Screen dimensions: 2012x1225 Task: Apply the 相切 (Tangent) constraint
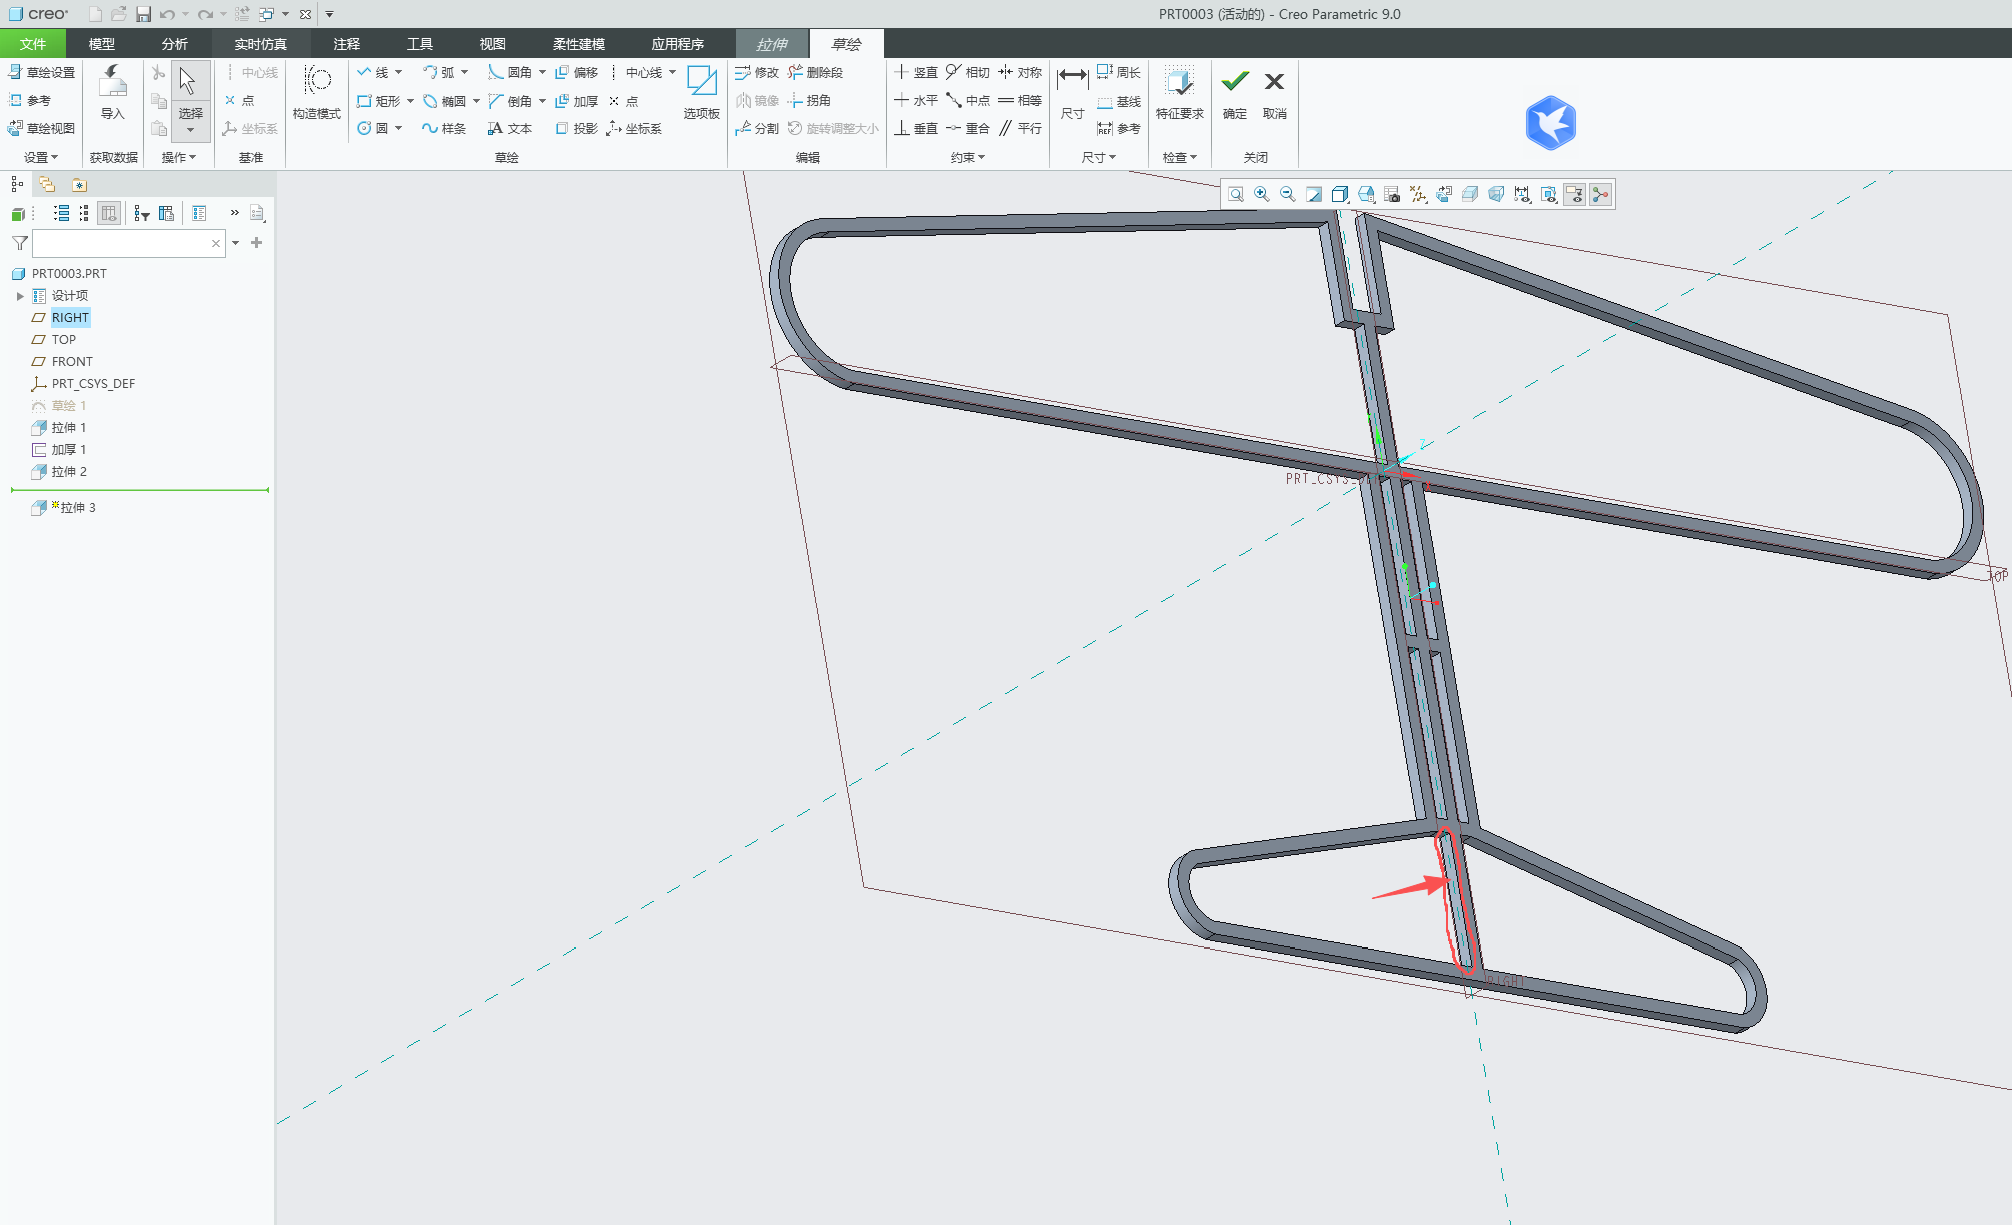tap(968, 73)
